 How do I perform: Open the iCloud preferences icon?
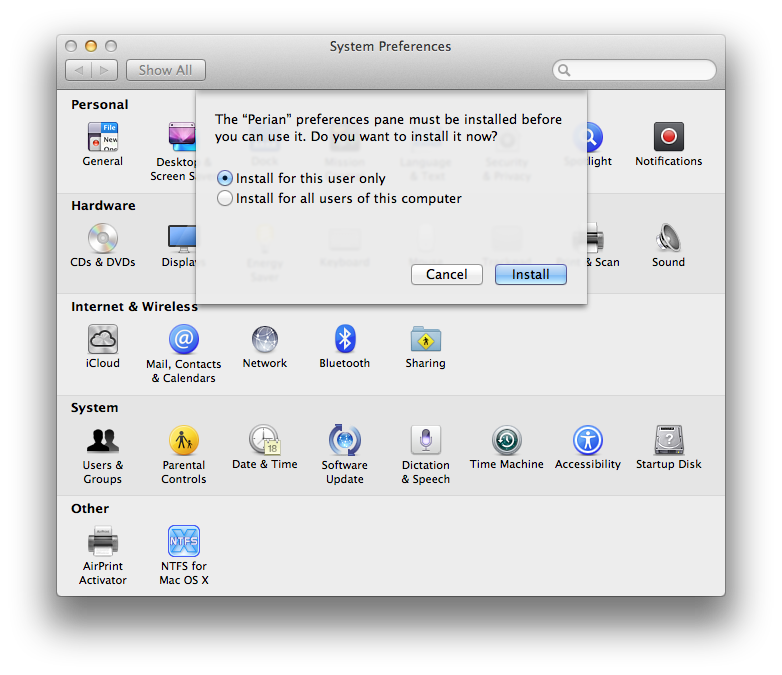pyautogui.click(x=102, y=340)
